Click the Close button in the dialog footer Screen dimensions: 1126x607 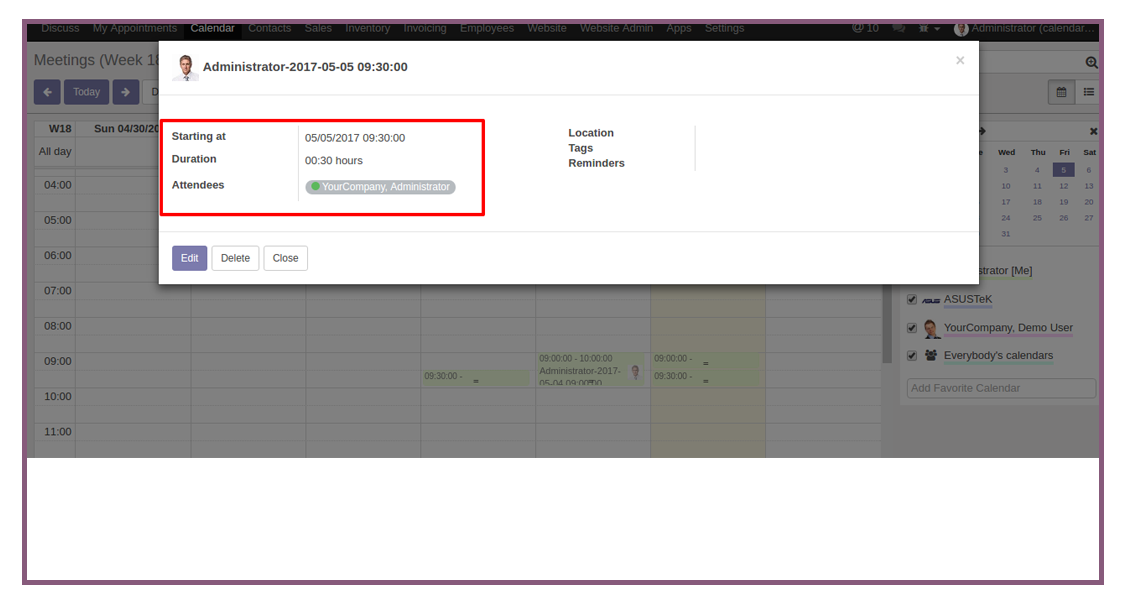[x=285, y=258]
